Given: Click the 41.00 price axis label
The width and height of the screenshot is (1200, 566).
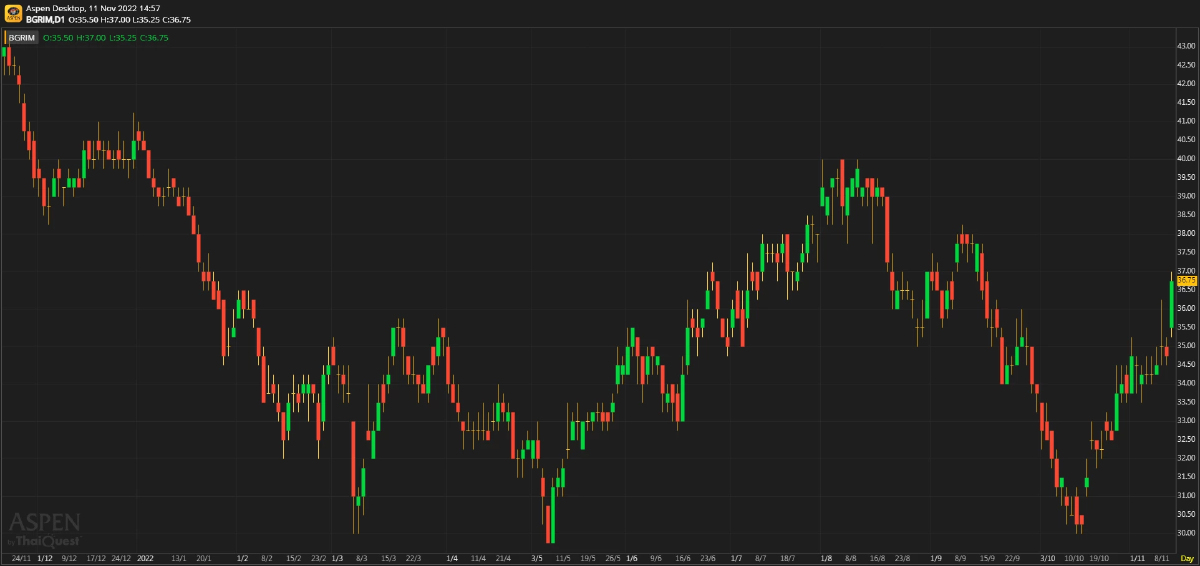Looking at the screenshot, I should (x=1186, y=121).
